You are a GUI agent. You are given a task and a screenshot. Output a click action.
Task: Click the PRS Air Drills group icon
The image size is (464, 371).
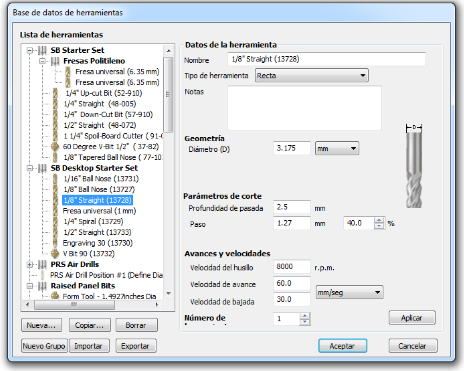click(42, 264)
